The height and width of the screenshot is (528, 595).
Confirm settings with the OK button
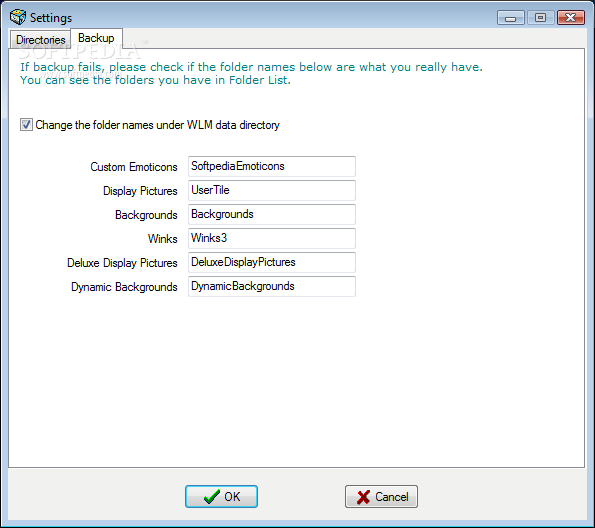pyautogui.click(x=221, y=496)
